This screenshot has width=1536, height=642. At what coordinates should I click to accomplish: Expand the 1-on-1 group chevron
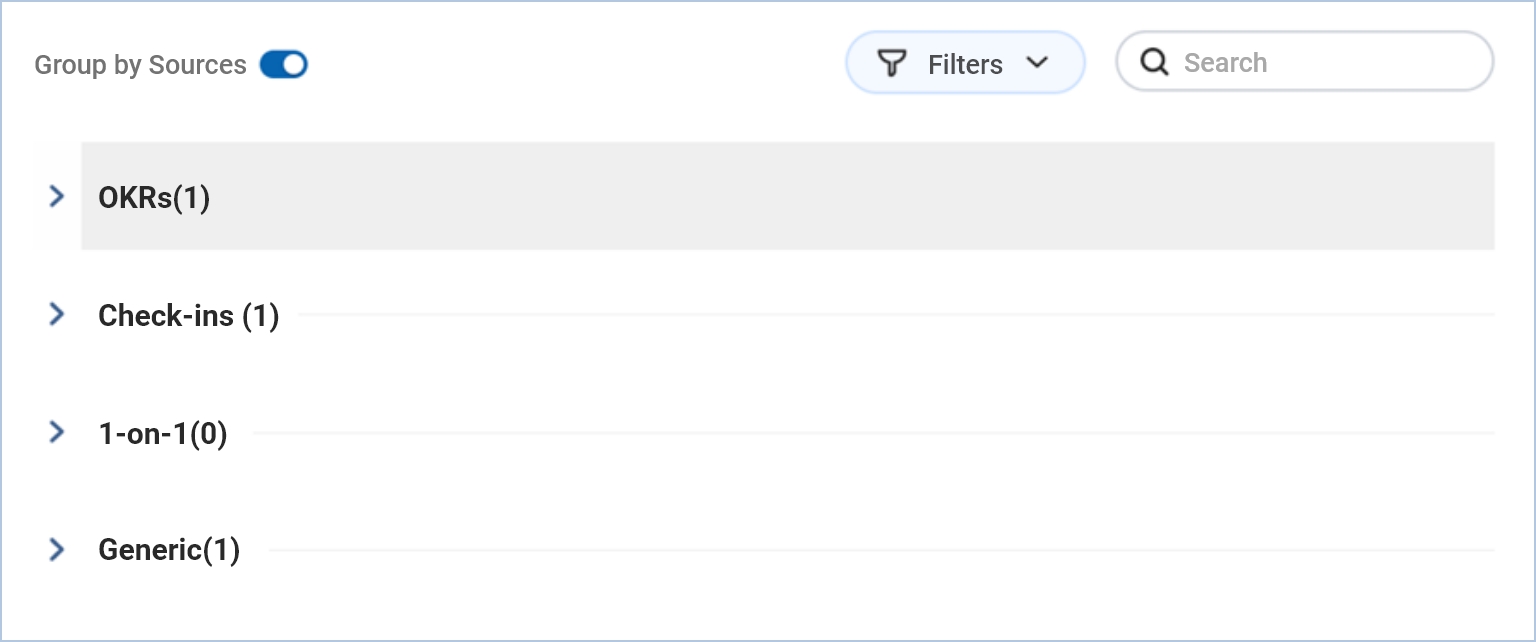click(57, 432)
